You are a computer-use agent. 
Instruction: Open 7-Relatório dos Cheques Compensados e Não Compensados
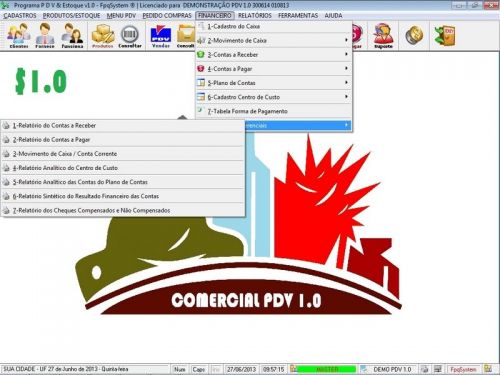pyautogui.click(x=123, y=210)
